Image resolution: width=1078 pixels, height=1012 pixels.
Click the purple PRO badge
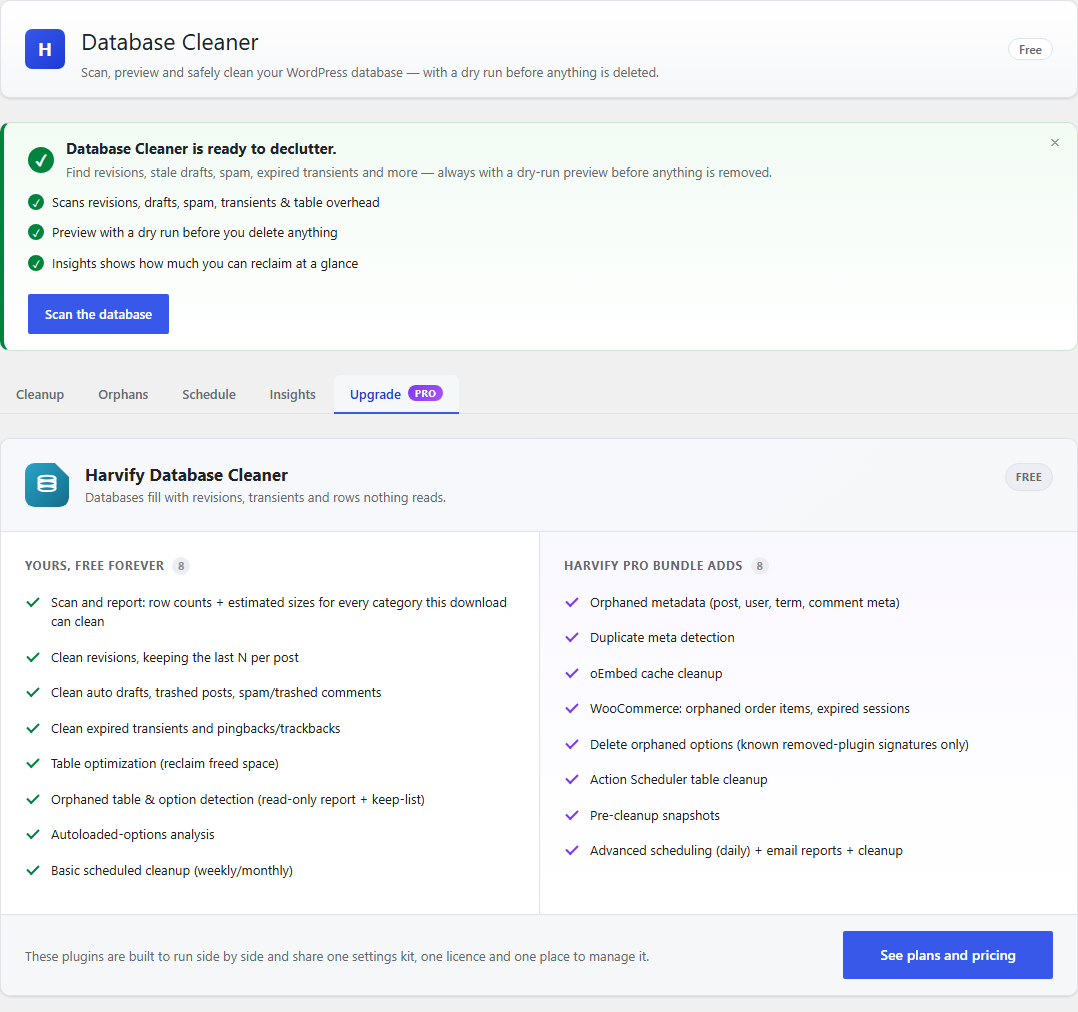(x=425, y=393)
